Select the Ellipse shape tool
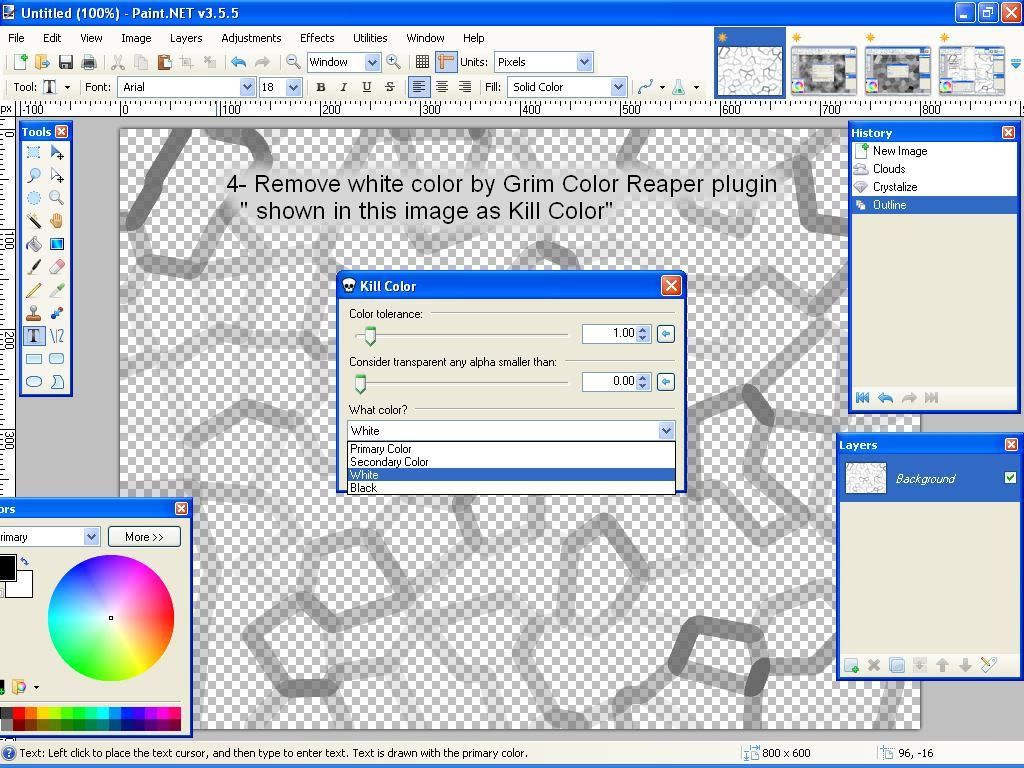The width and height of the screenshot is (1024, 768). [x=33, y=381]
